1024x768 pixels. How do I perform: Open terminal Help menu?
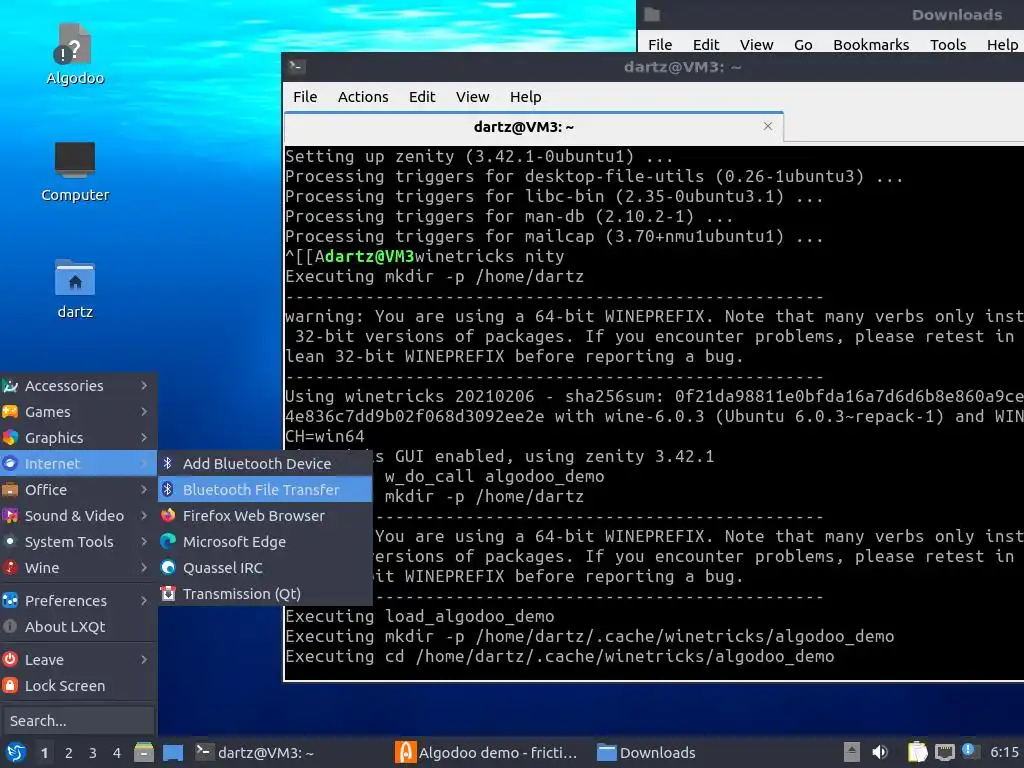pos(526,97)
